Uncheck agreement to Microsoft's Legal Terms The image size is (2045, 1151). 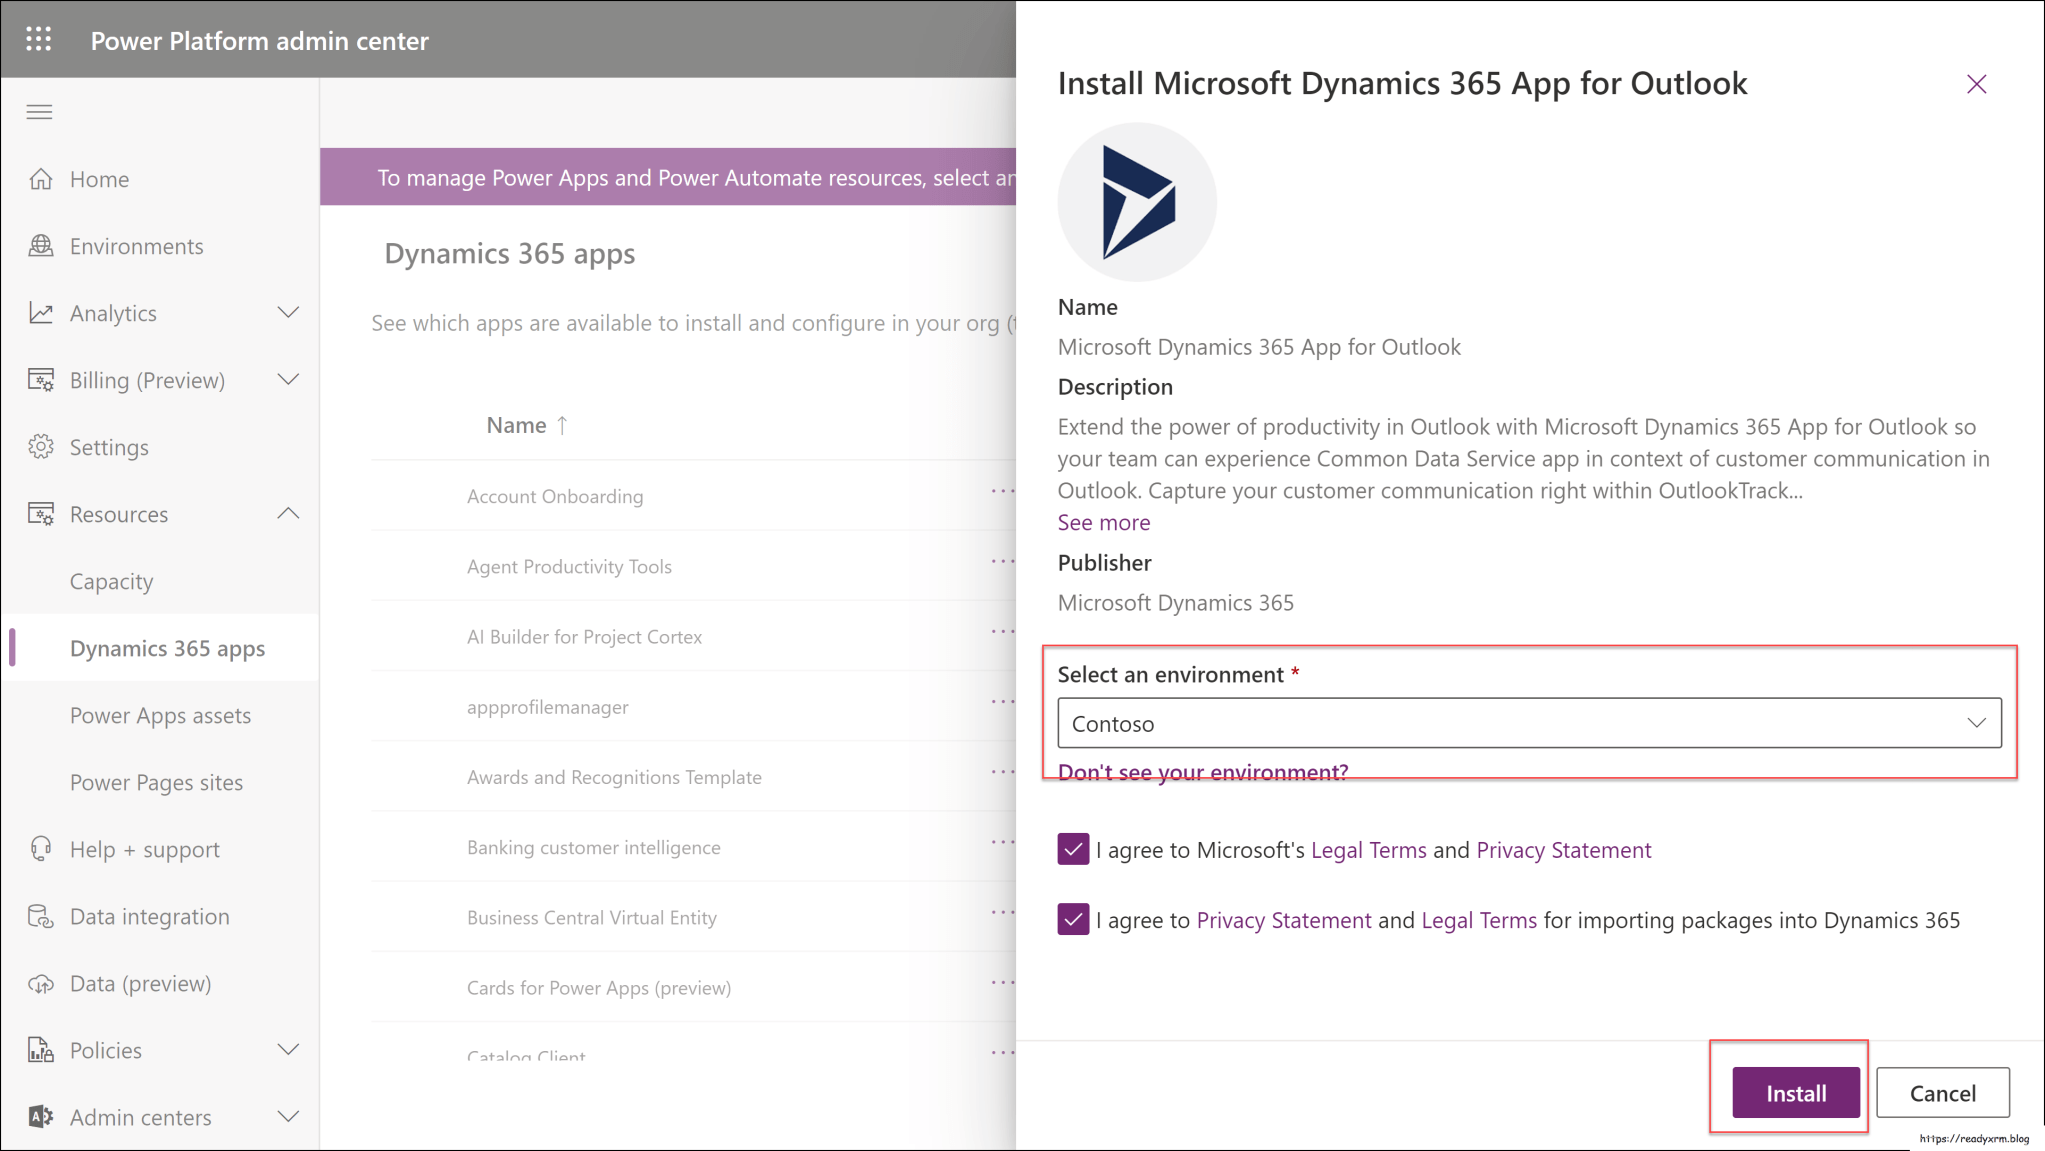click(x=1072, y=849)
